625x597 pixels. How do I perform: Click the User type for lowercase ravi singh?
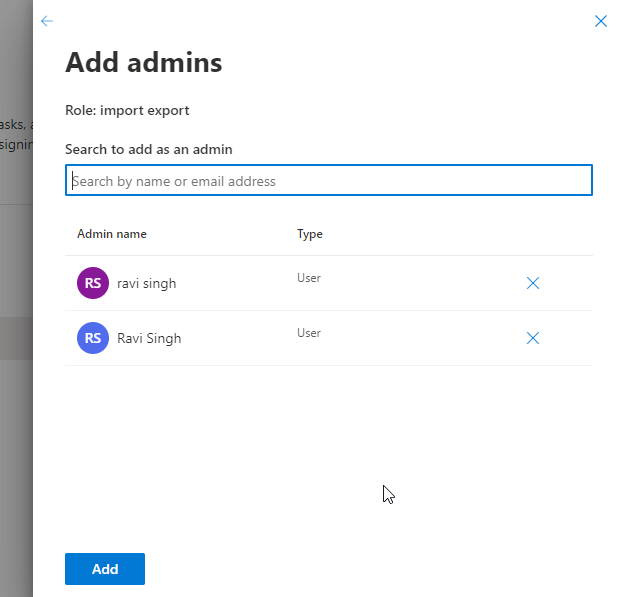coord(309,278)
